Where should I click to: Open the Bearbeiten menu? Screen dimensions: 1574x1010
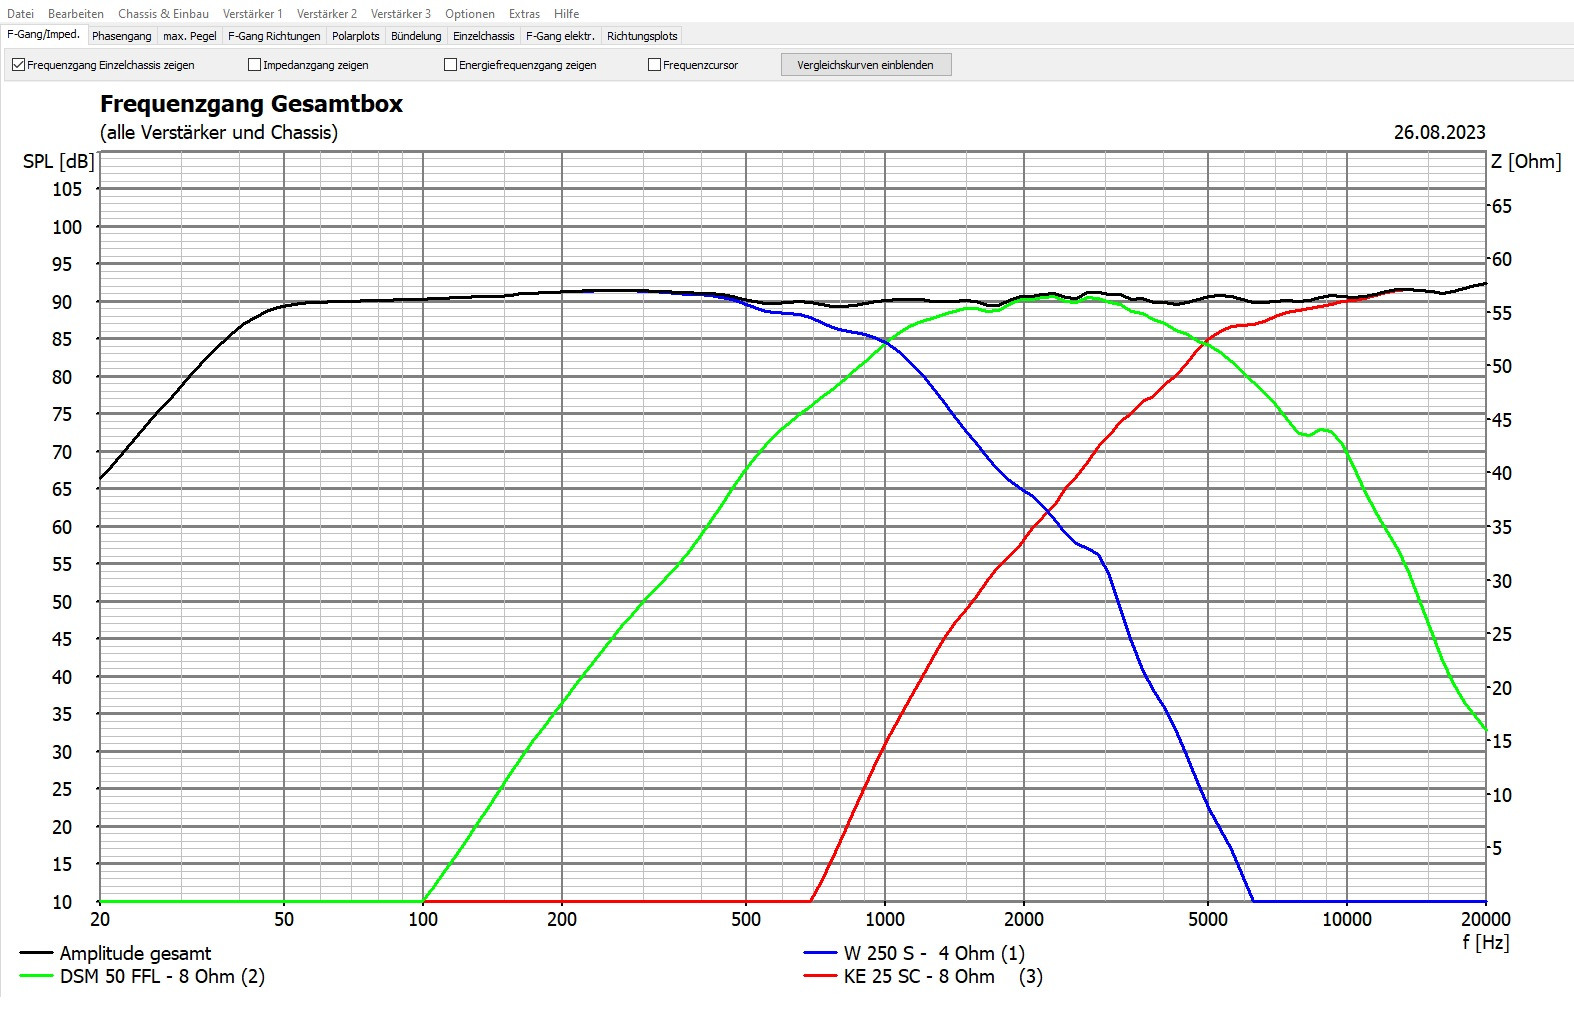(76, 14)
